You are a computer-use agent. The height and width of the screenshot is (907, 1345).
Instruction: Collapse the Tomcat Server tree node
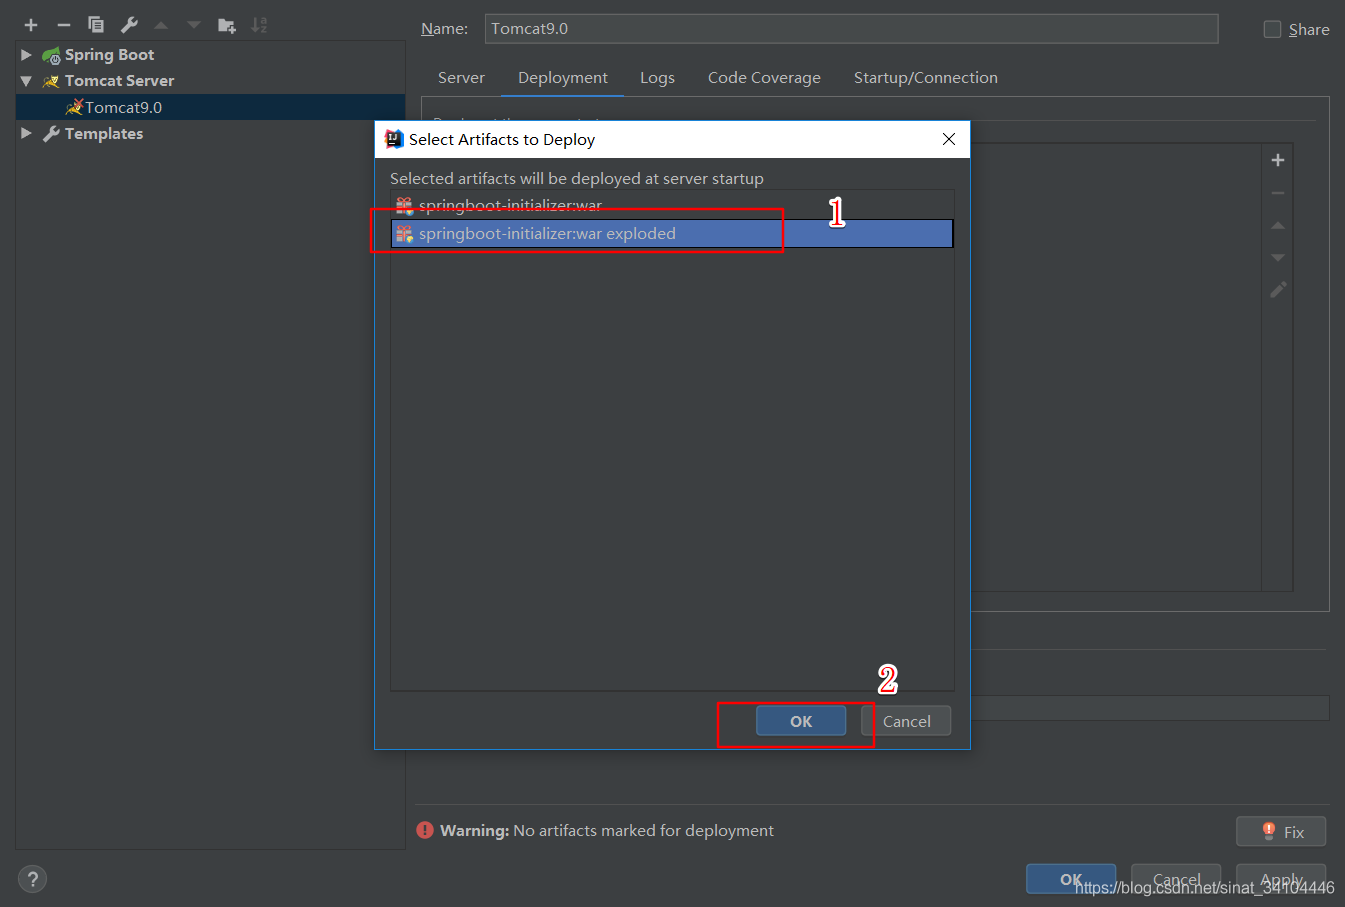(26, 81)
